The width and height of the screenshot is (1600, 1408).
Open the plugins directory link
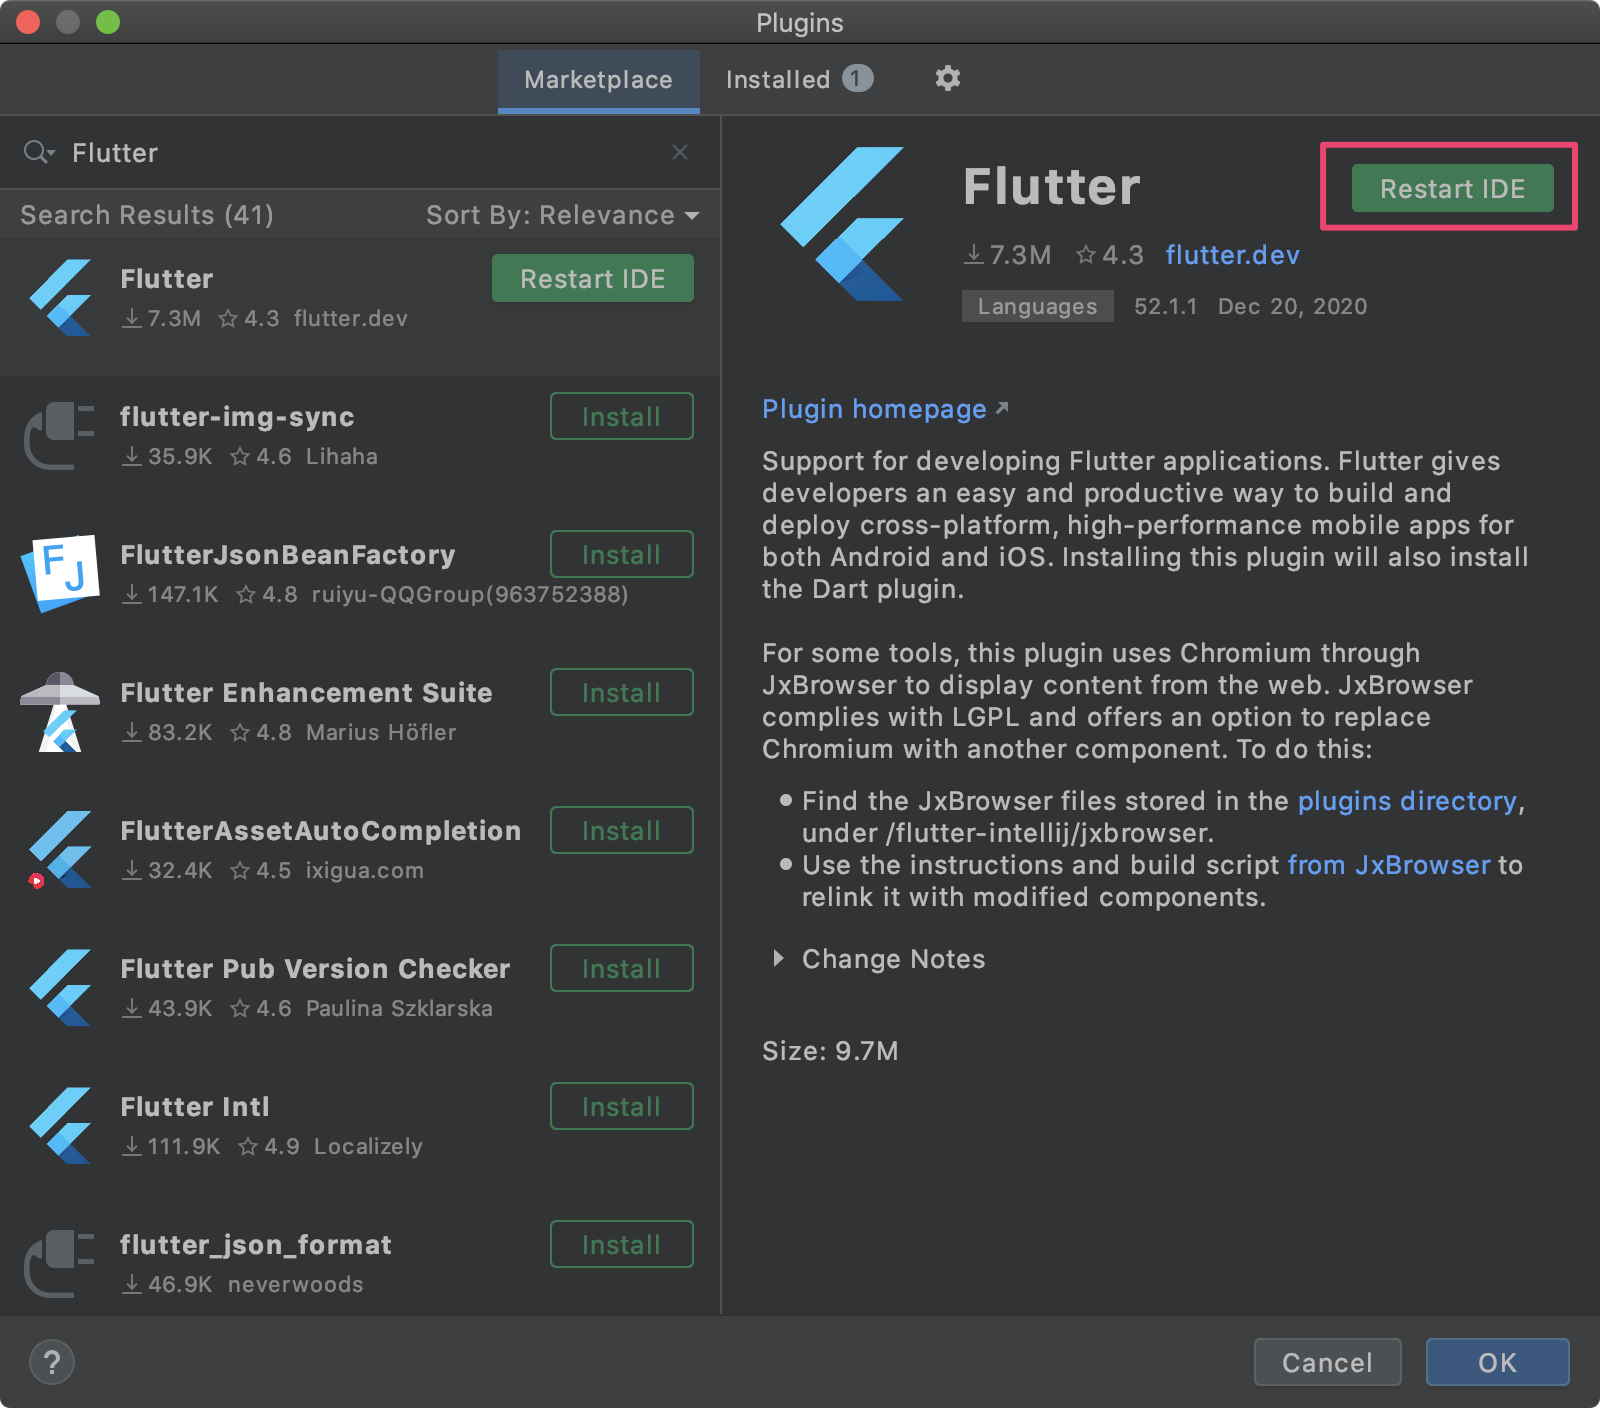[x=1407, y=801]
